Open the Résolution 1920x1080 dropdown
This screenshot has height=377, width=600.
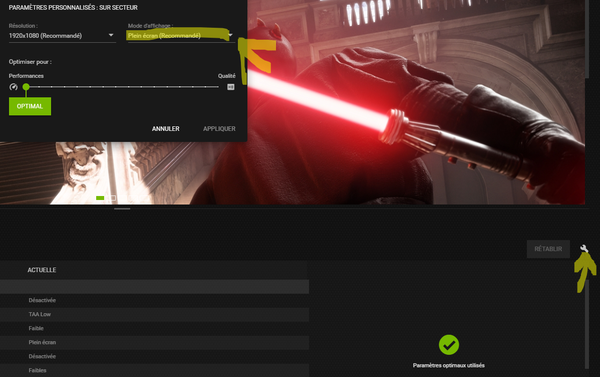pyautogui.click(x=62, y=36)
